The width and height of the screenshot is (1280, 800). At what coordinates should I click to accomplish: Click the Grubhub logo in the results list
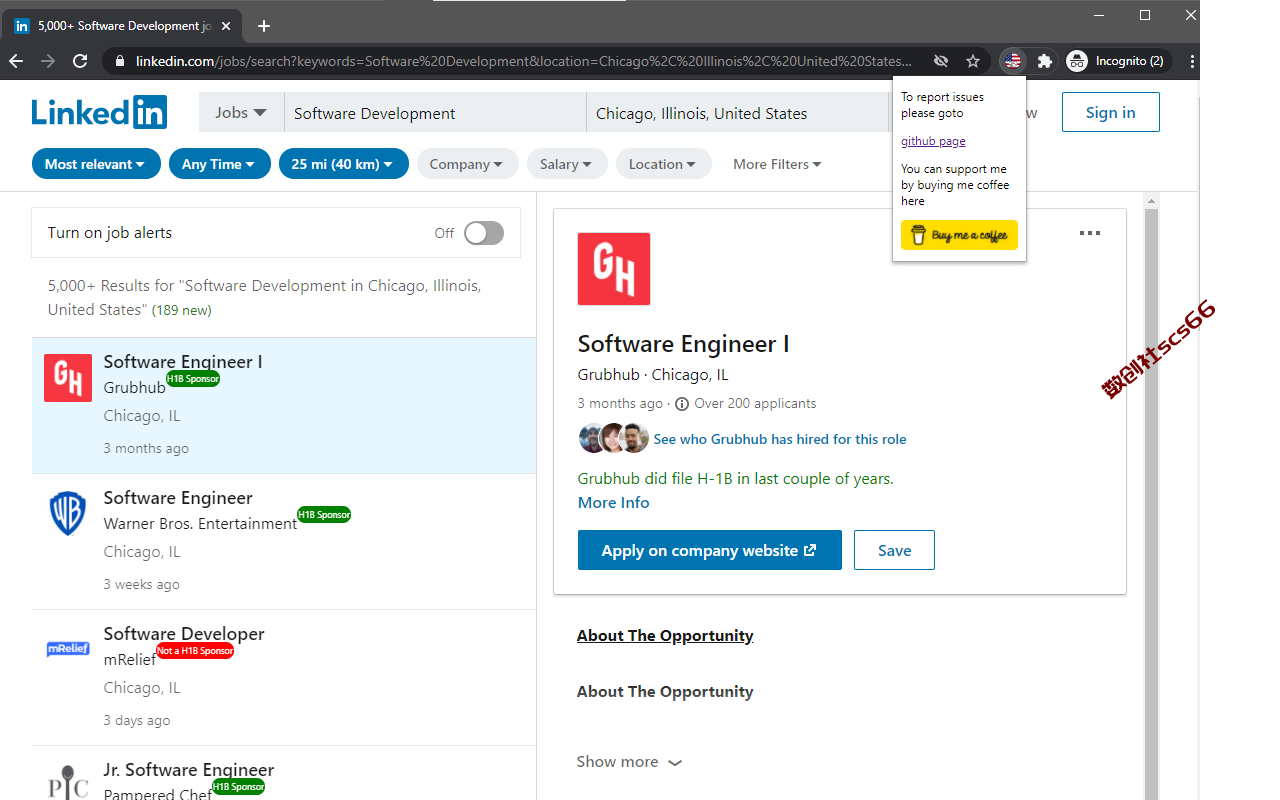pos(68,378)
